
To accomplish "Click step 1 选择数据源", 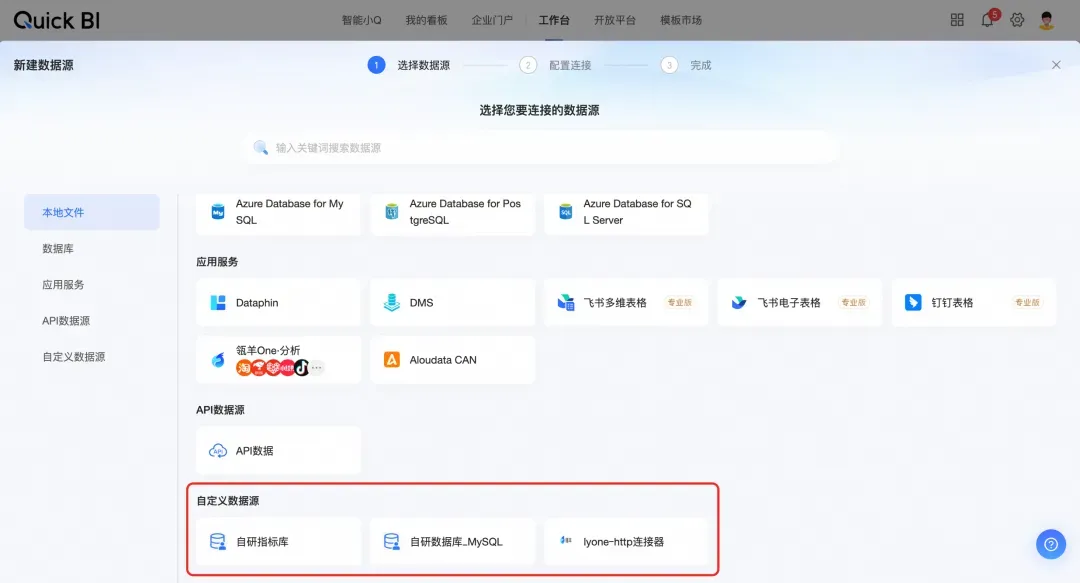I will [408, 65].
